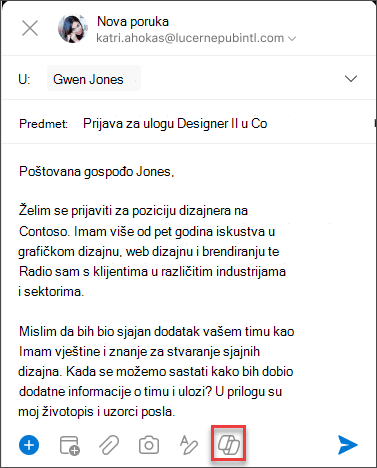This screenshot has width=377, height=468.
Task: Insert calendar availability with calendar-plus icon
Action: pos(69,445)
